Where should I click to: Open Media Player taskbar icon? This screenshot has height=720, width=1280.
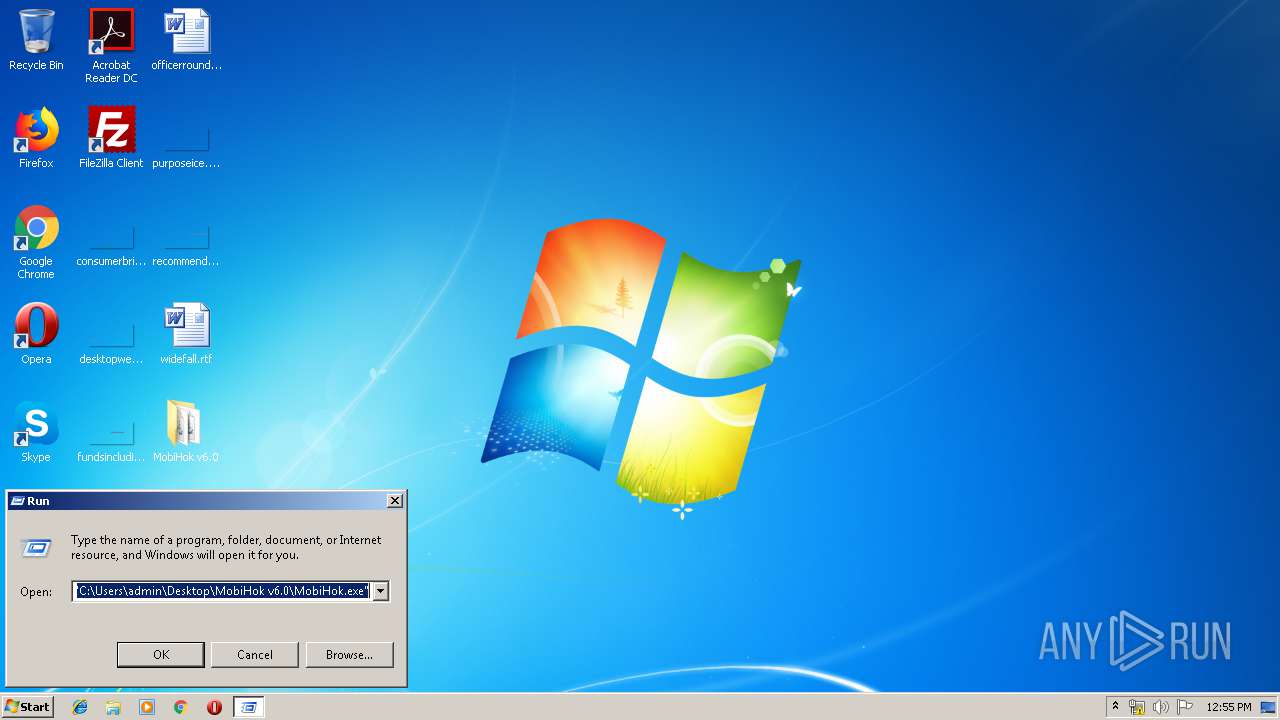tap(147, 707)
